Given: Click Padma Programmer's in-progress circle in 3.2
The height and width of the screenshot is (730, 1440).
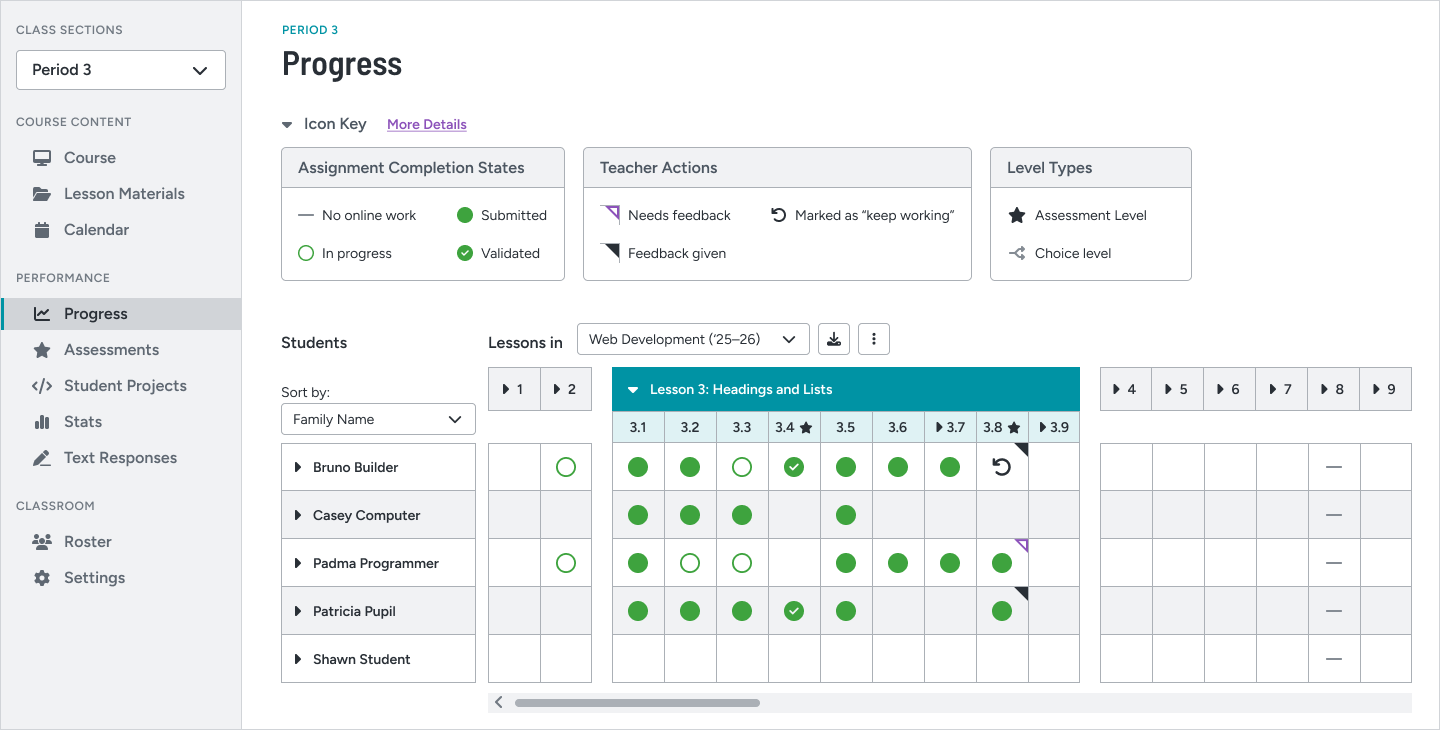Looking at the screenshot, I should pos(690,563).
